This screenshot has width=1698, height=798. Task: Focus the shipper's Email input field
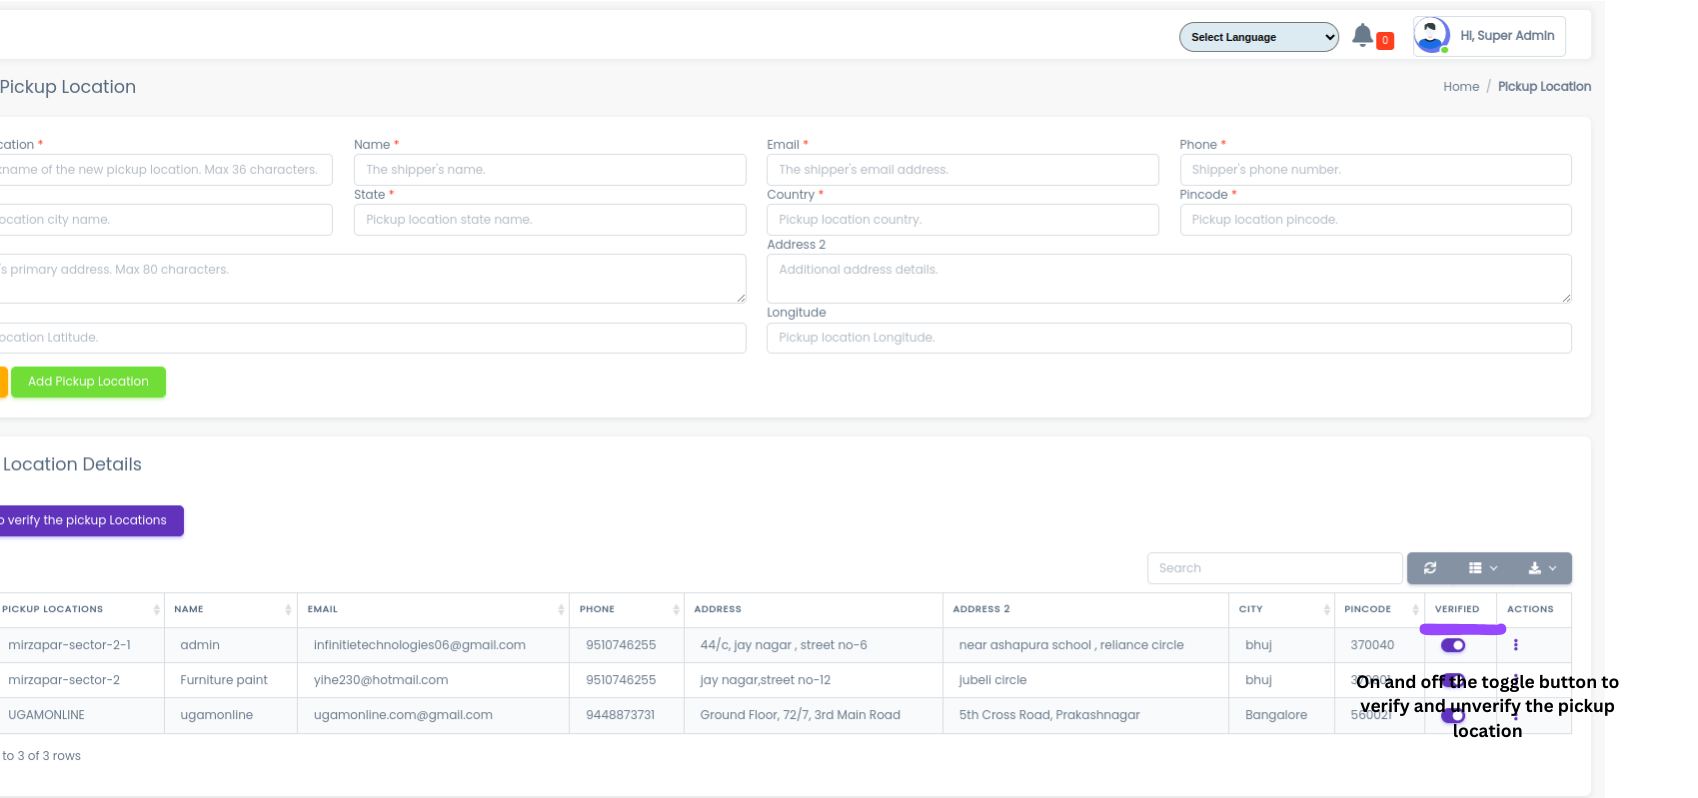point(962,170)
